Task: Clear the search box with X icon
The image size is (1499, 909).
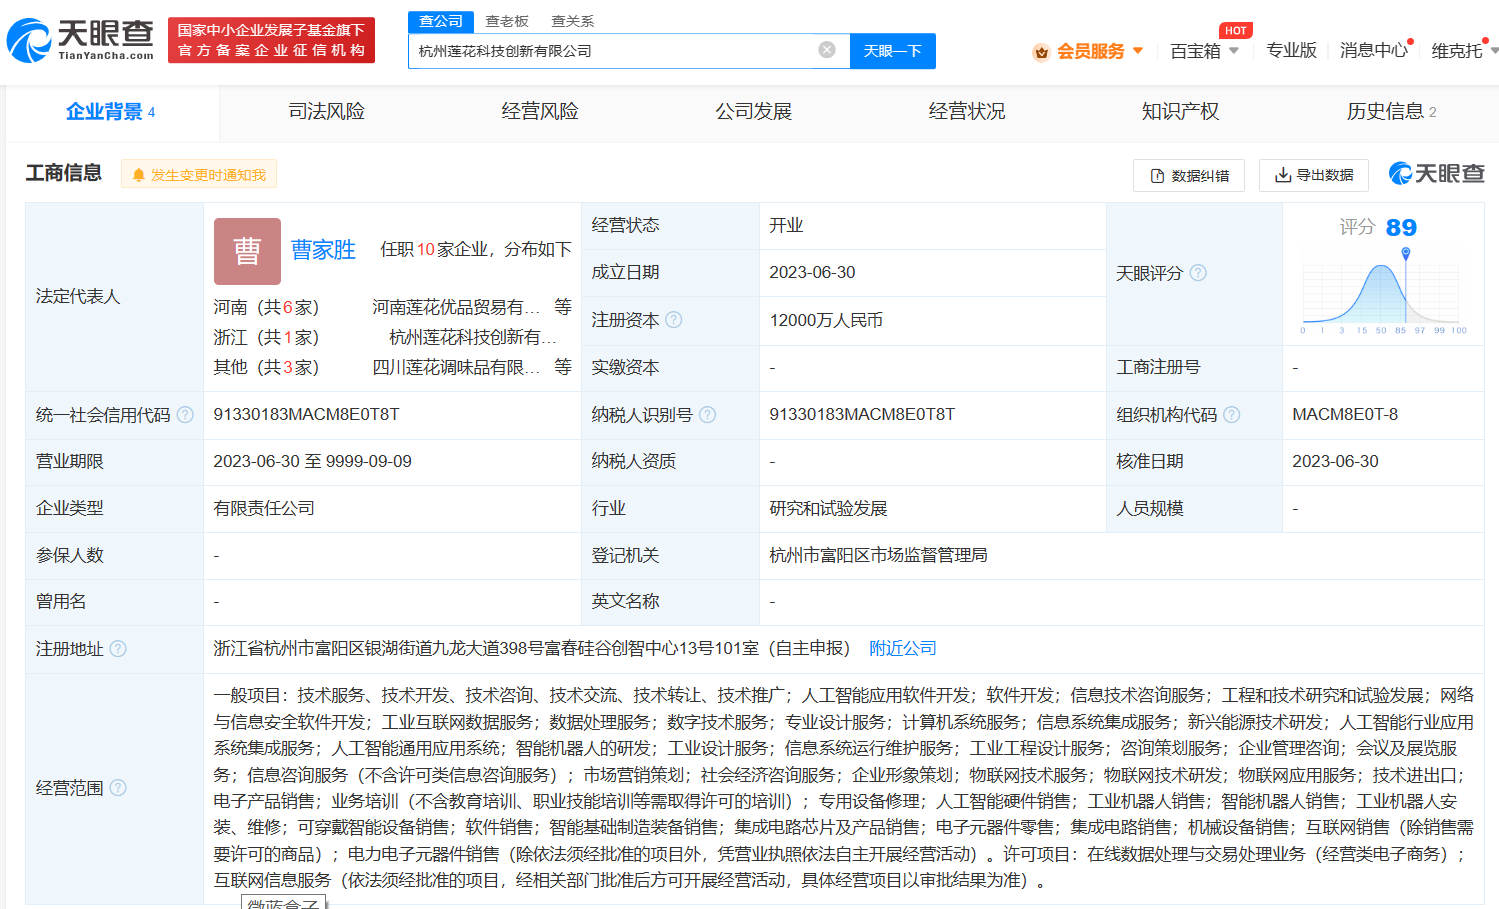Action: pyautogui.click(x=827, y=50)
